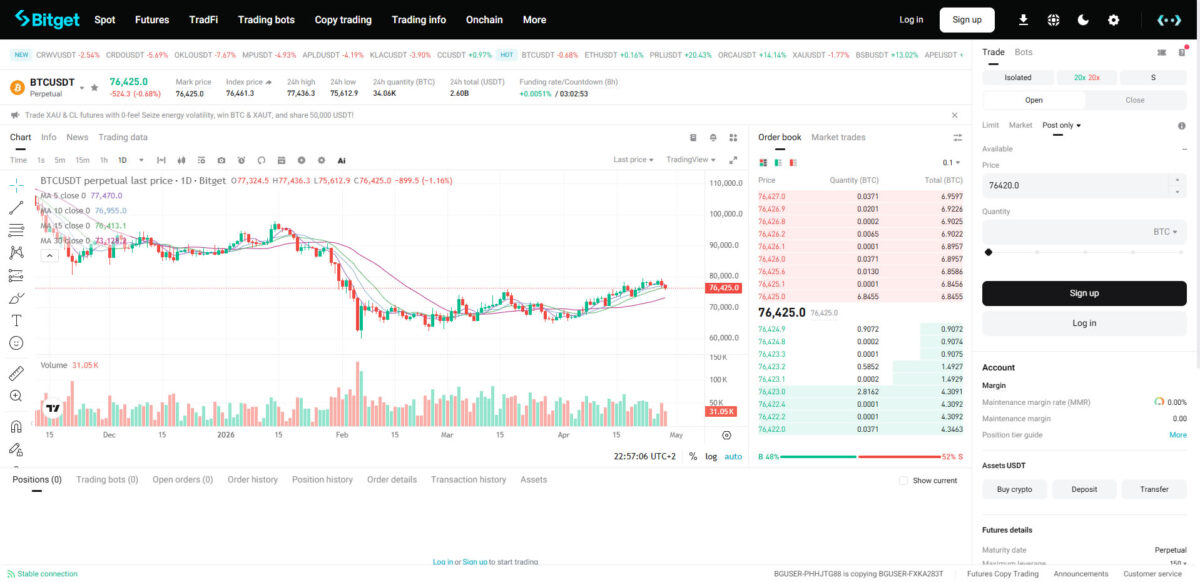Open the Fibonacci retracement tool
The width and height of the screenshot is (1200, 582).
pos(16,230)
